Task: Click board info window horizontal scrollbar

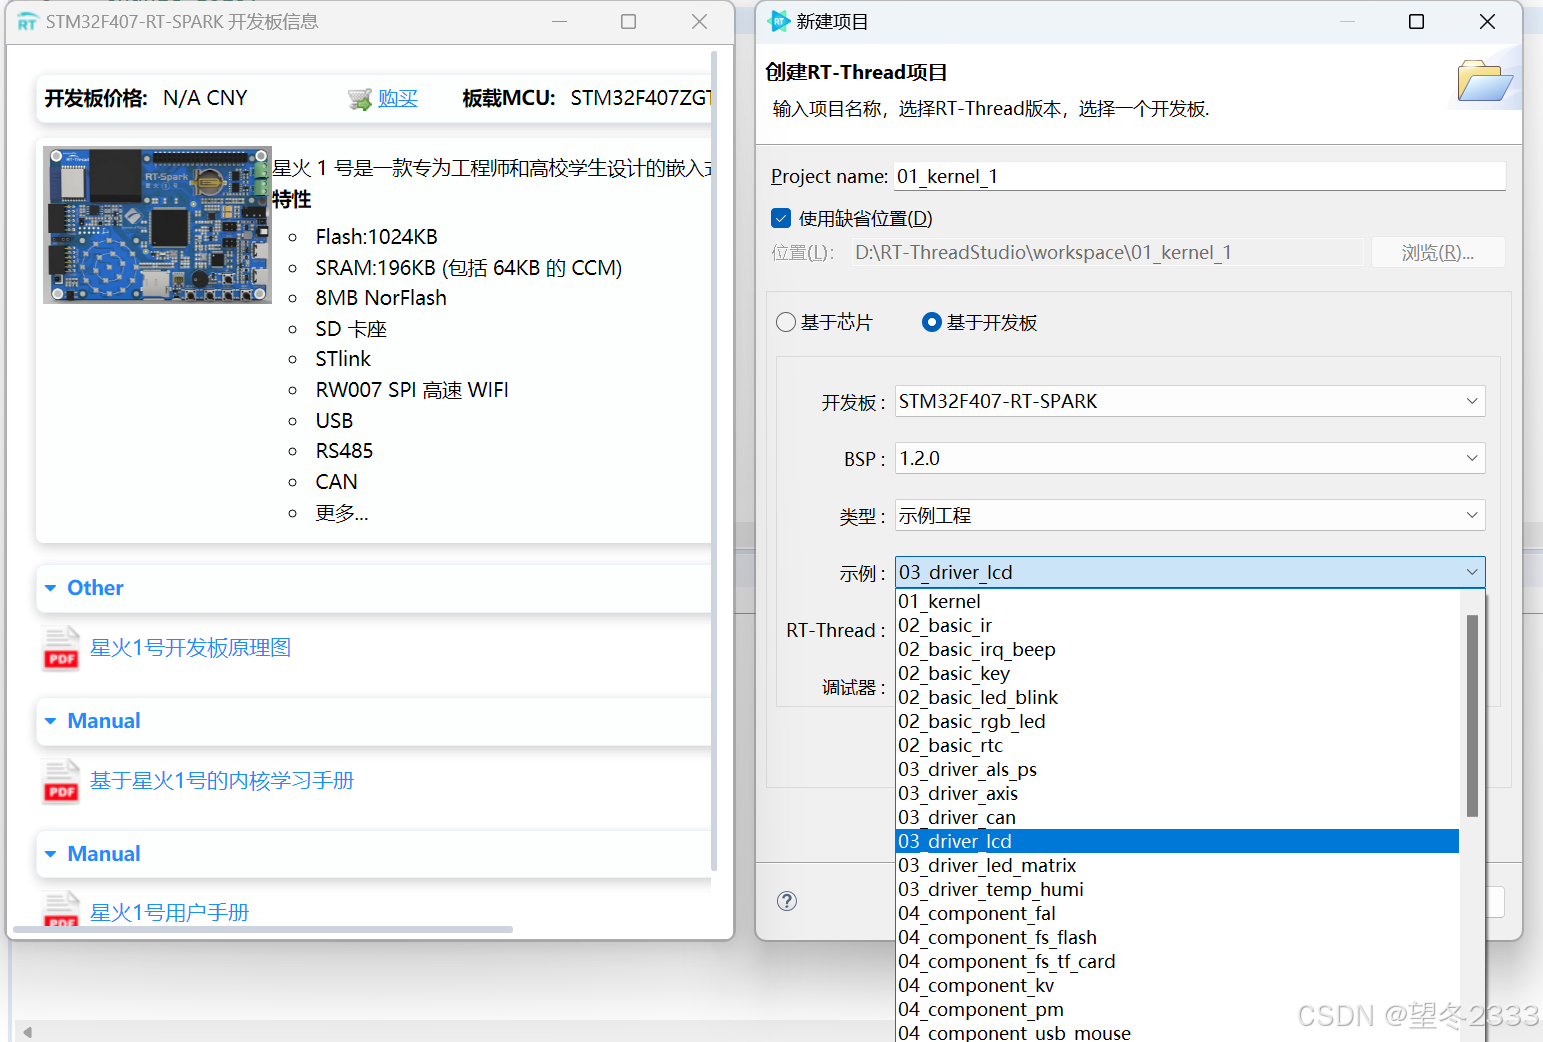Action: (265, 929)
